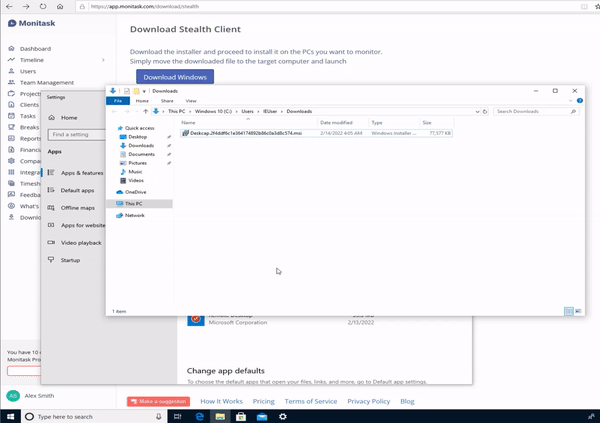Image resolution: width=600 pixels, height=423 pixels.
Task: Open Documents in the navigation pane
Action: point(141,154)
